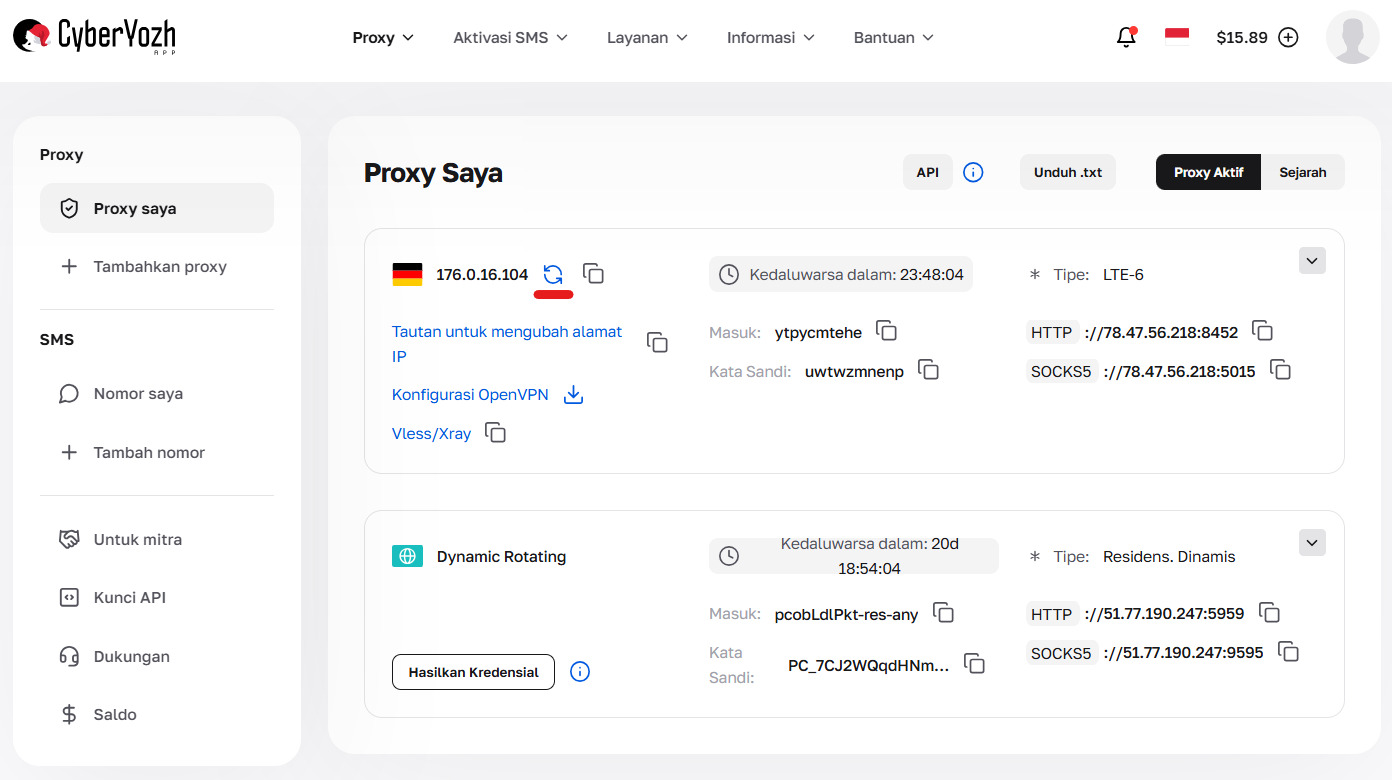Select the Proxy Aktif tab

coord(1207,171)
